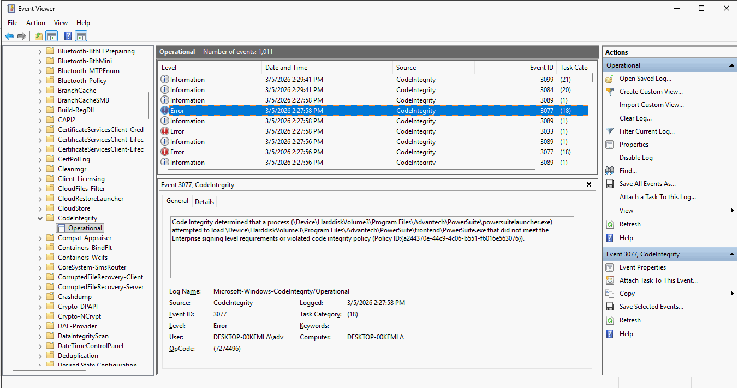Expand the Crypto-NCrypt tree node

pos(40,317)
